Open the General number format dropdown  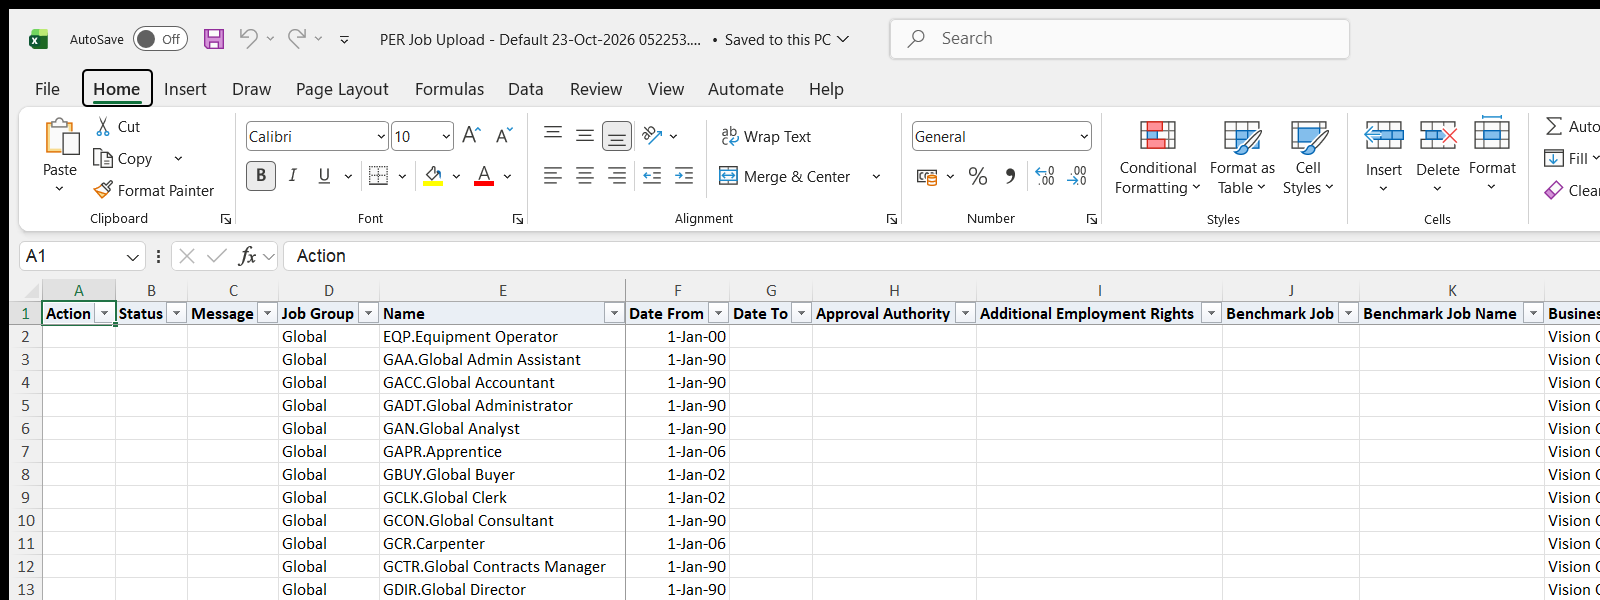pyautogui.click(x=1084, y=137)
